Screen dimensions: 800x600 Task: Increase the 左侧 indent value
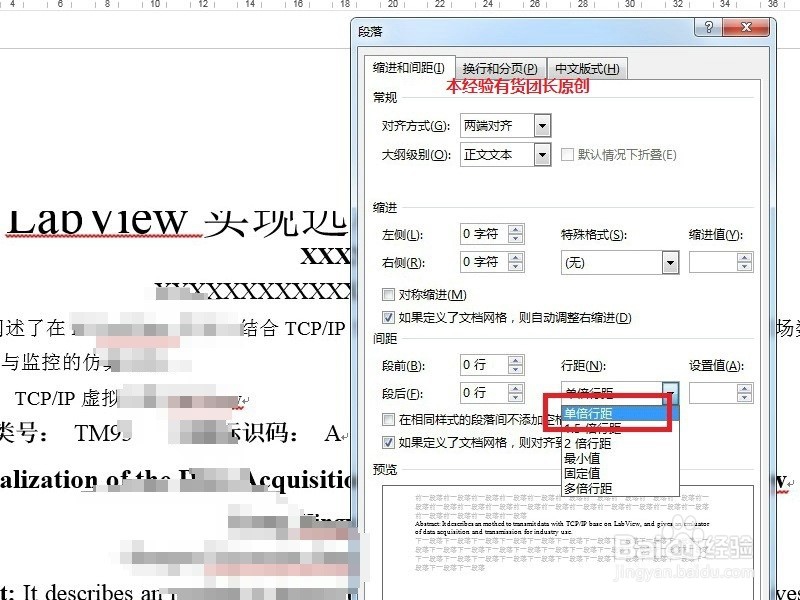[x=516, y=230]
